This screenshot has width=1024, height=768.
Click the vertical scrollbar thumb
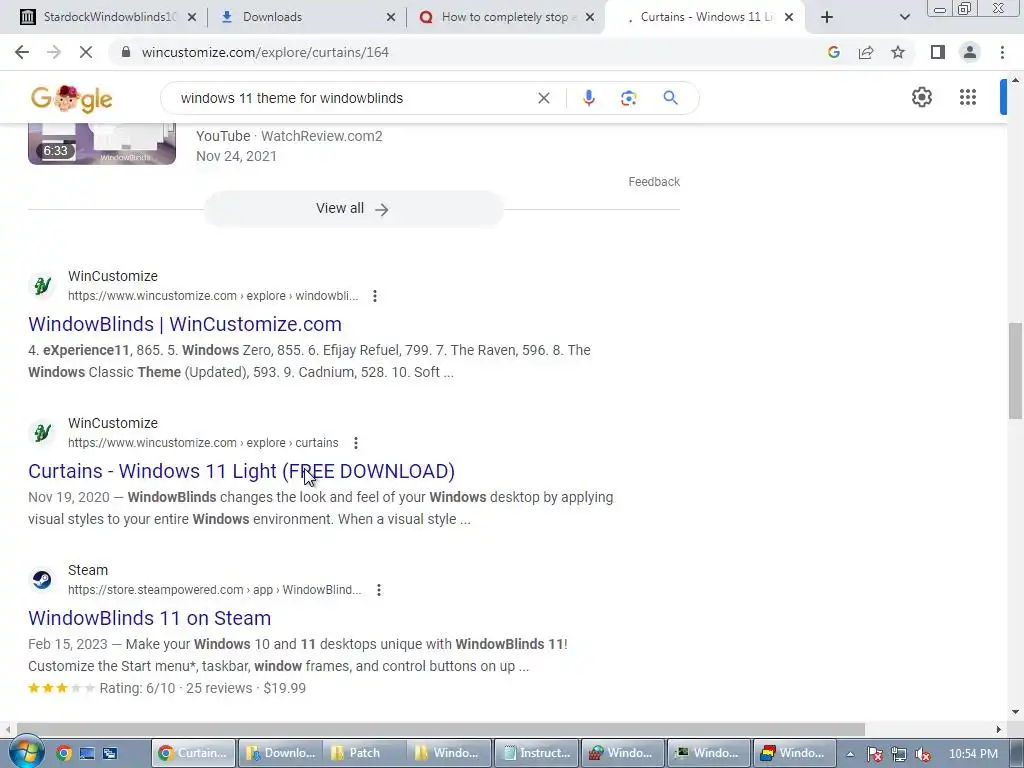1015,370
